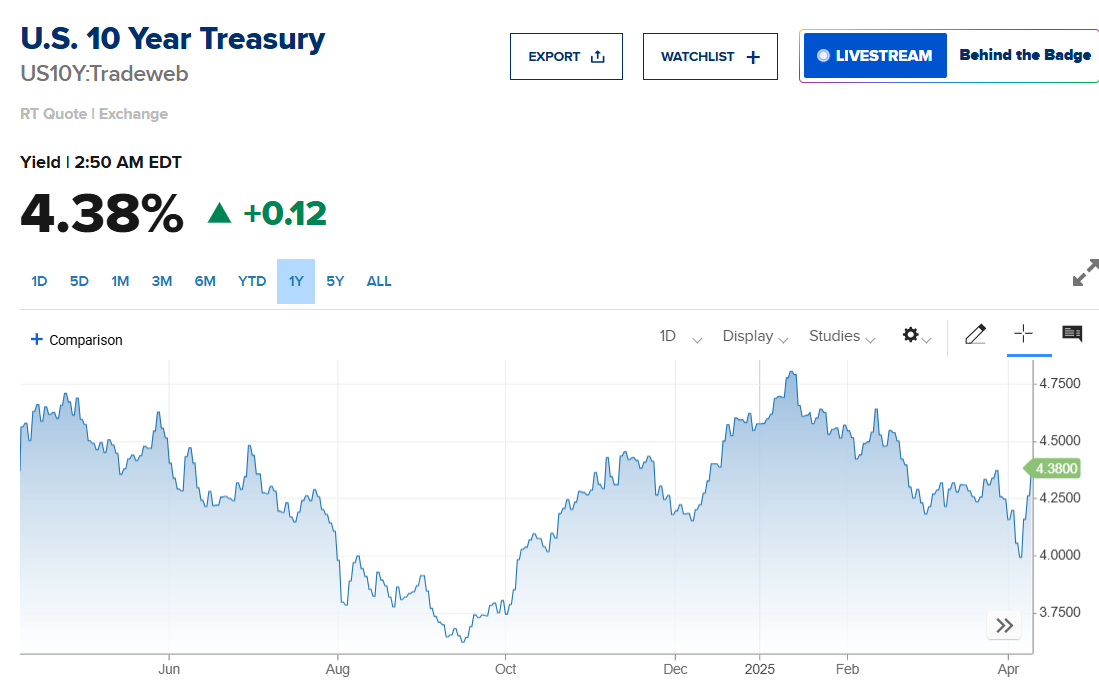Open the 1D interval dropdown

680,336
